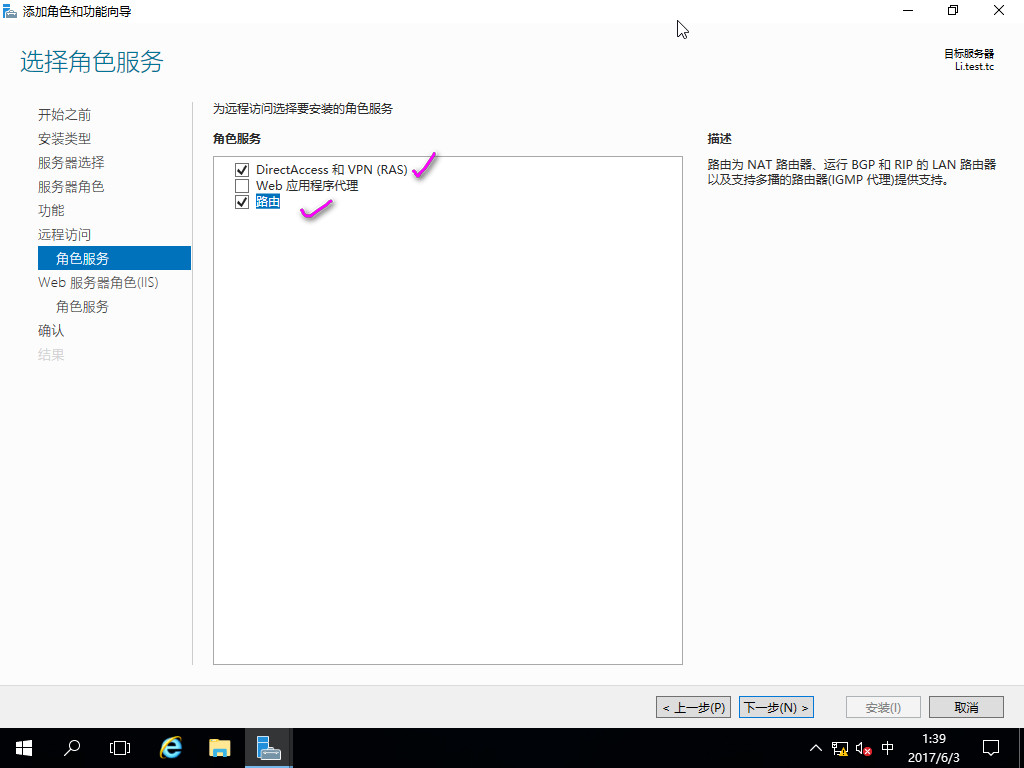Screen dimensions: 1024x768
Task: Show hidden tray icons chevron
Action: [816, 748]
